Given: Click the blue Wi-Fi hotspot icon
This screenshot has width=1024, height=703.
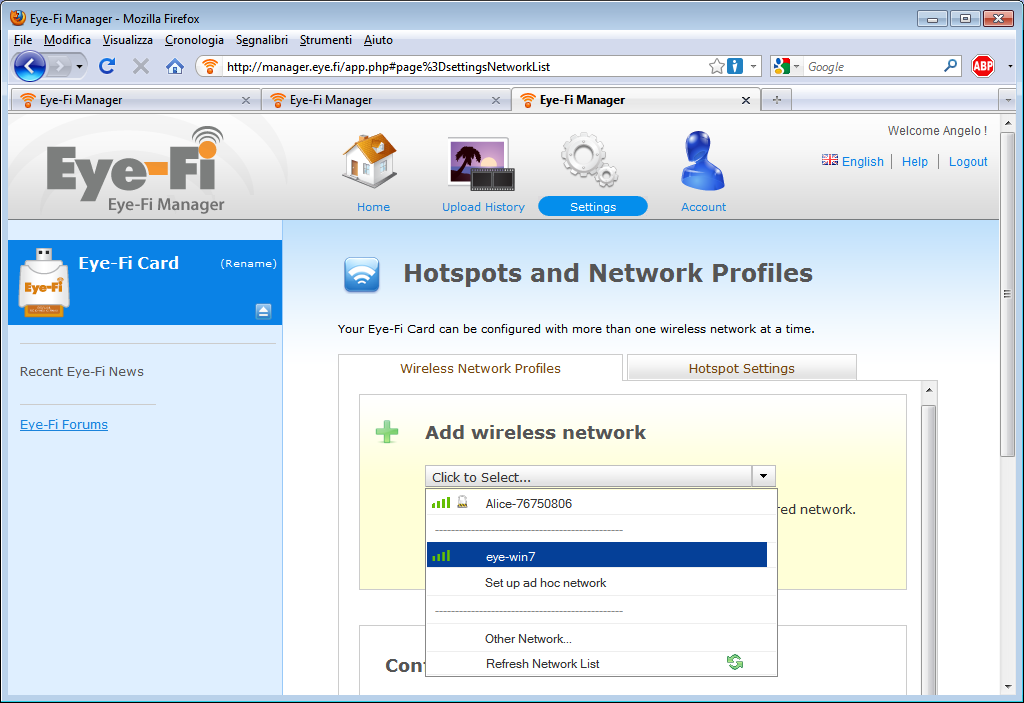Looking at the screenshot, I should pyautogui.click(x=362, y=274).
